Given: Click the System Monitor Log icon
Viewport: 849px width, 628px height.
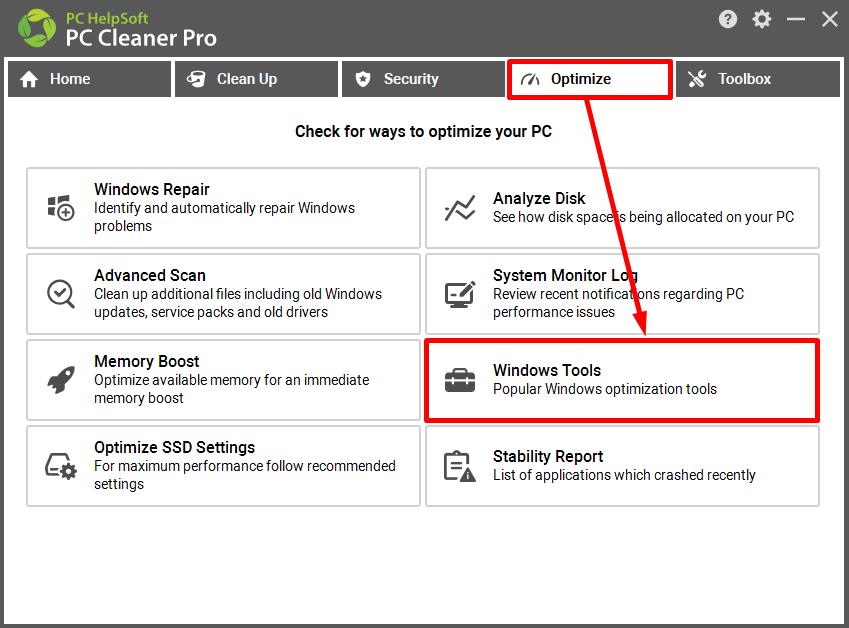Looking at the screenshot, I should point(460,294).
